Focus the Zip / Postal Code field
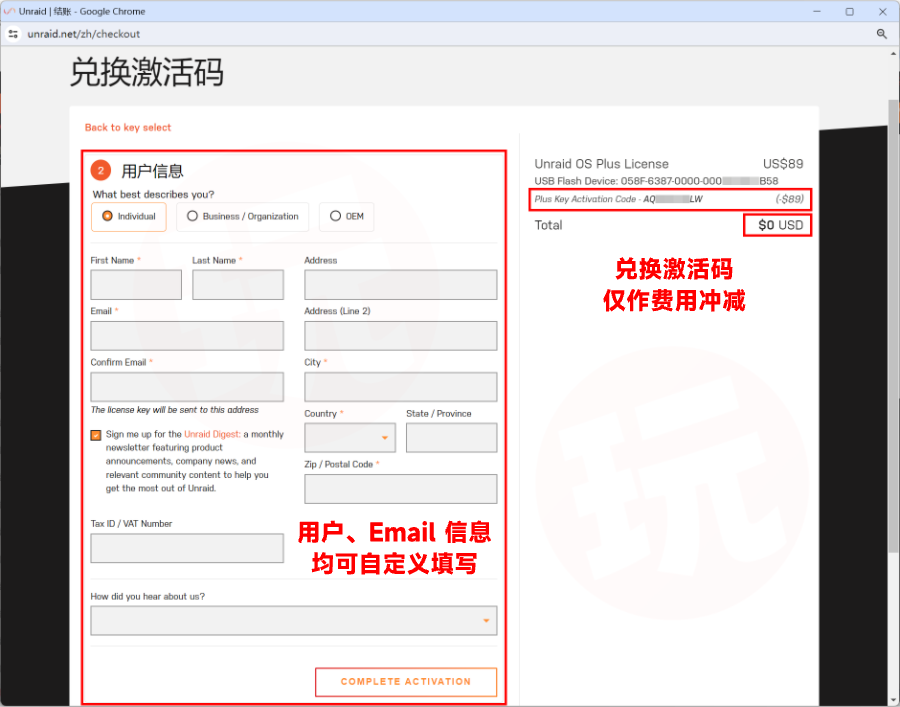 point(401,489)
